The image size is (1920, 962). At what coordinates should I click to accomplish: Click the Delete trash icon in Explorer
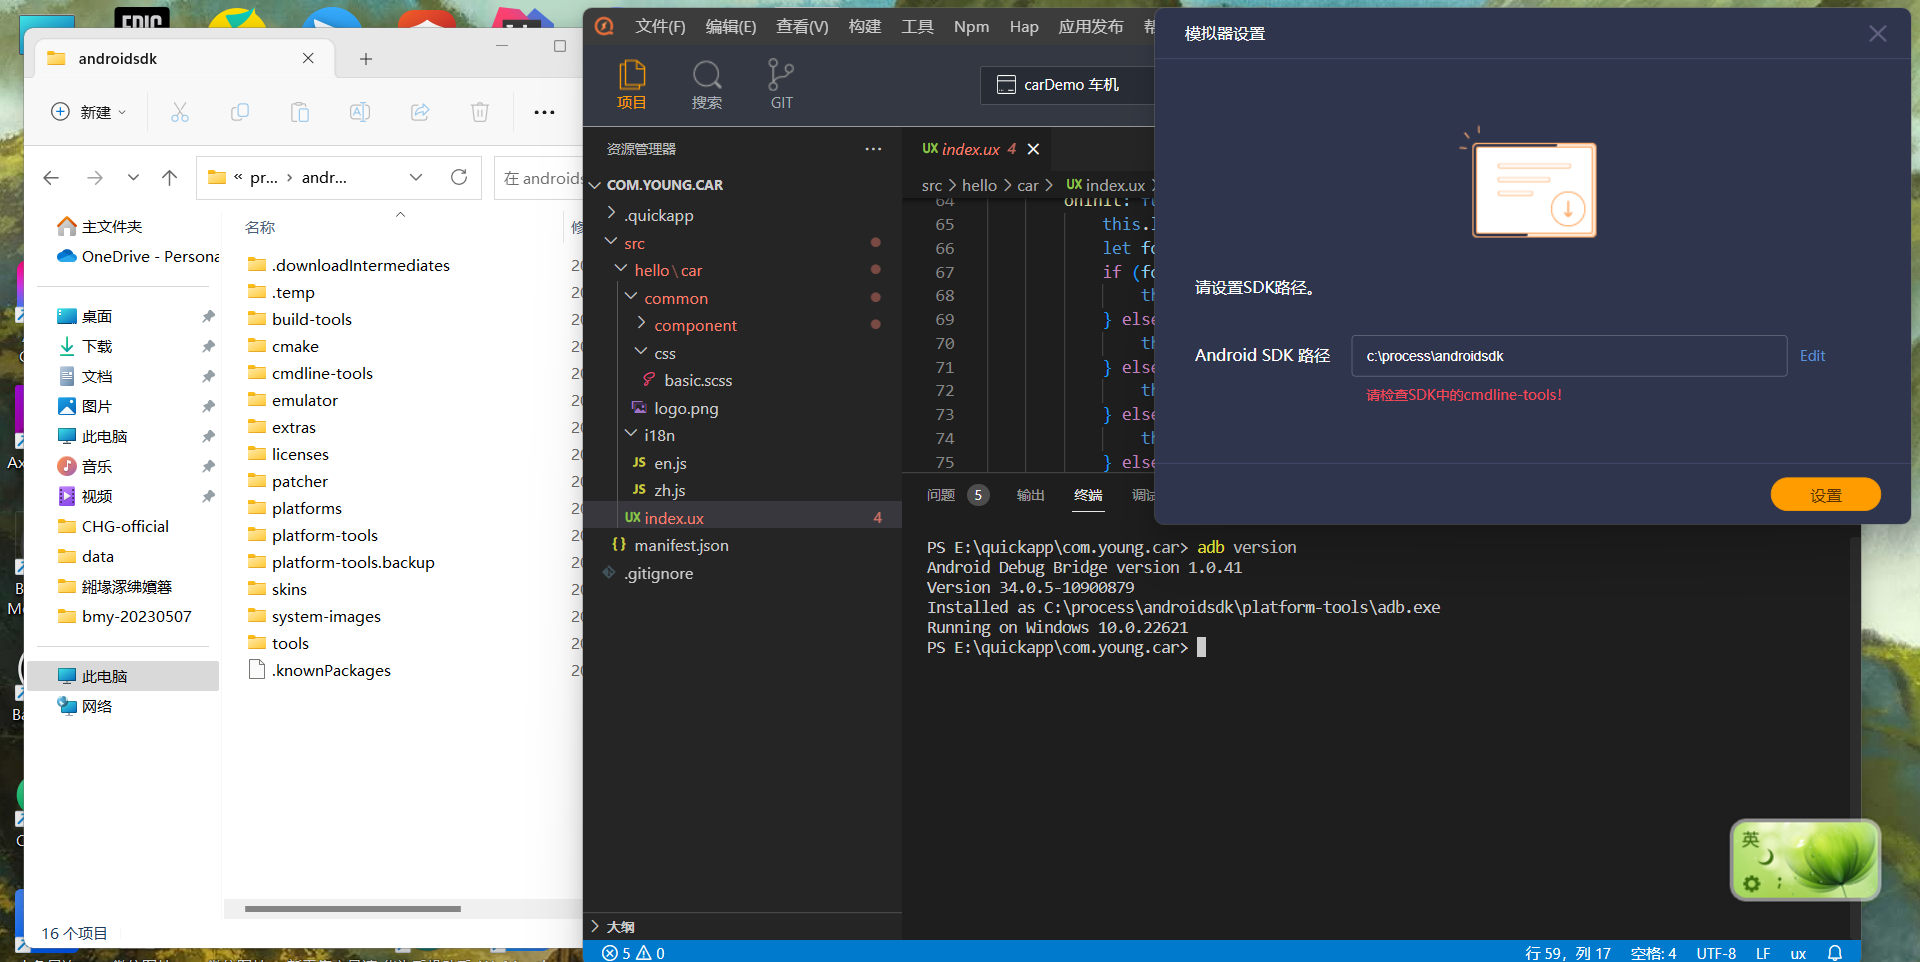tap(480, 112)
